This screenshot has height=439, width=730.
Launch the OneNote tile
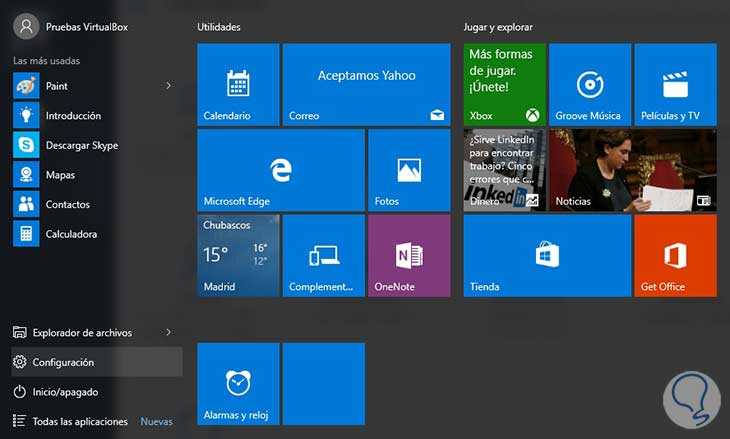(x=409, y=256)
